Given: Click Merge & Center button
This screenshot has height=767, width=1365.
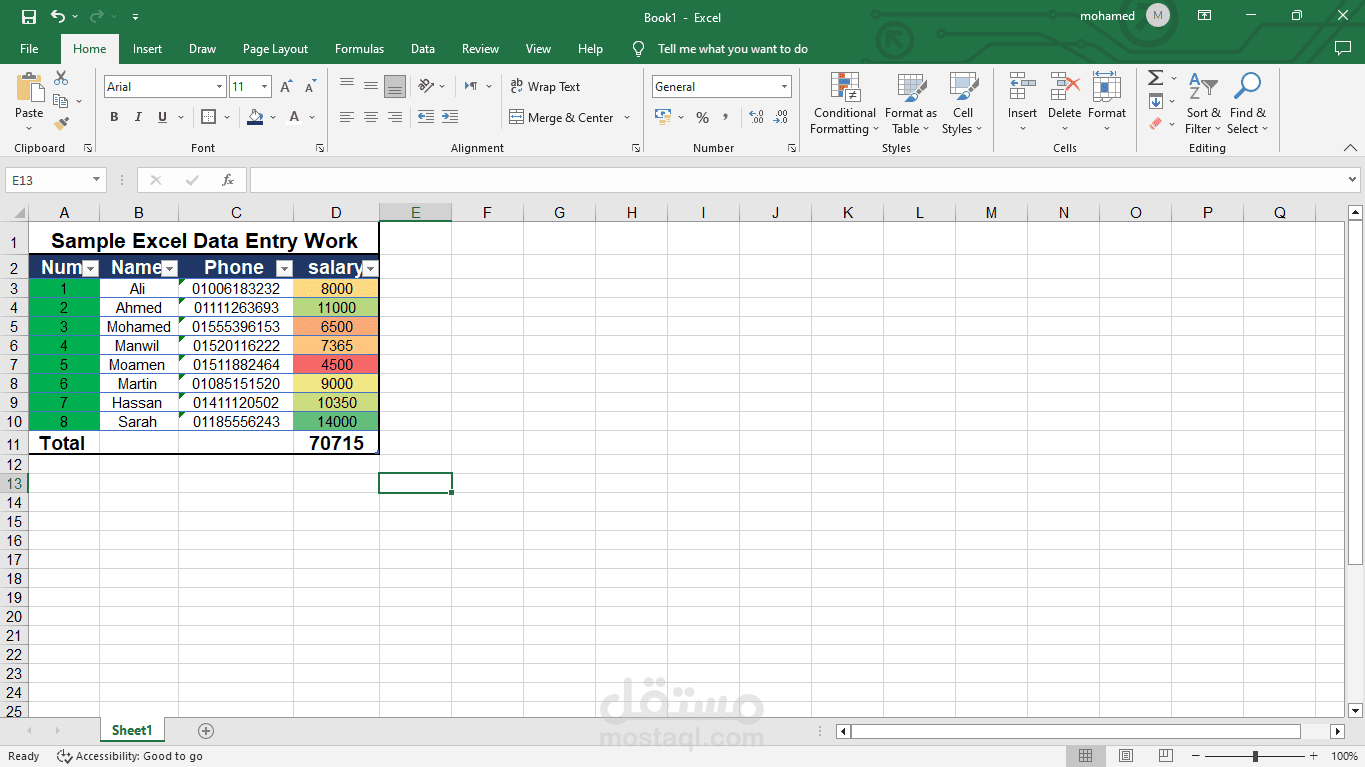Looking at the screenshot, I should [x=561, y=117].
